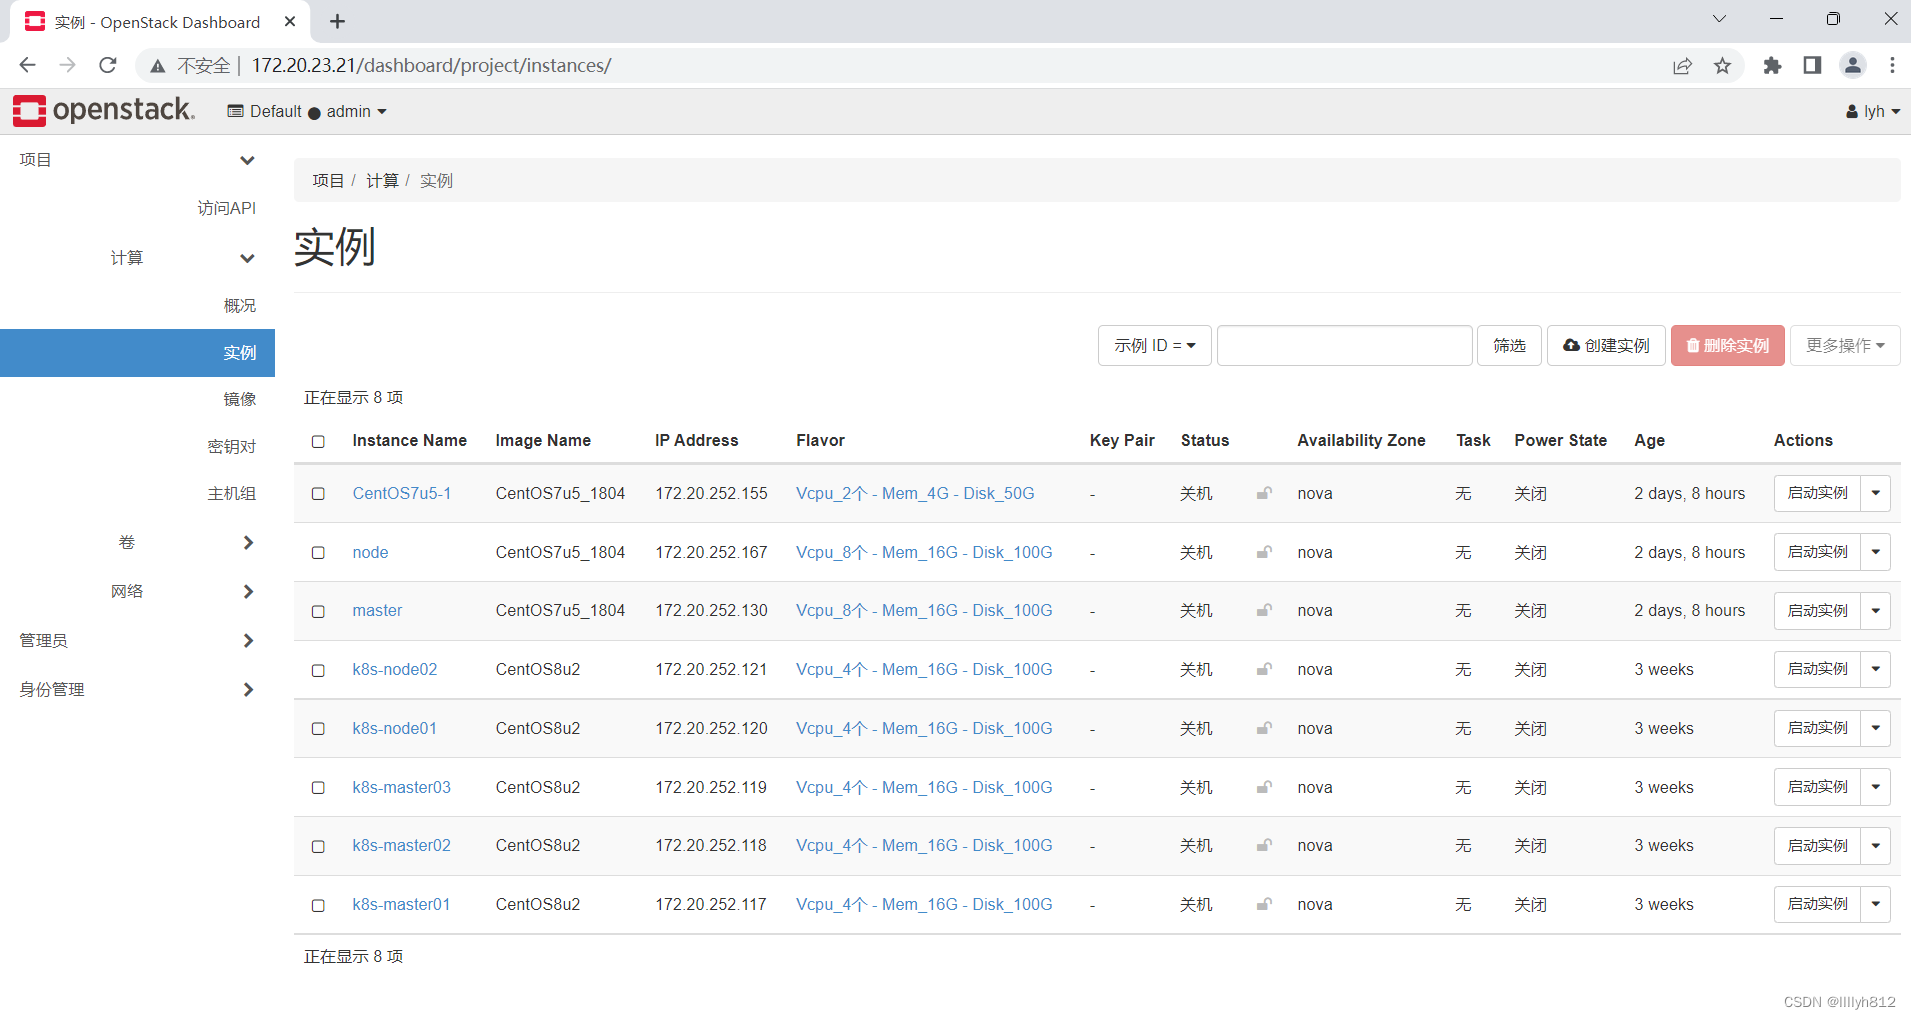Open the browser extensions puzzle icon
The width and height of the screenshot is (1911, 1019).
(x=1772, y=65)
